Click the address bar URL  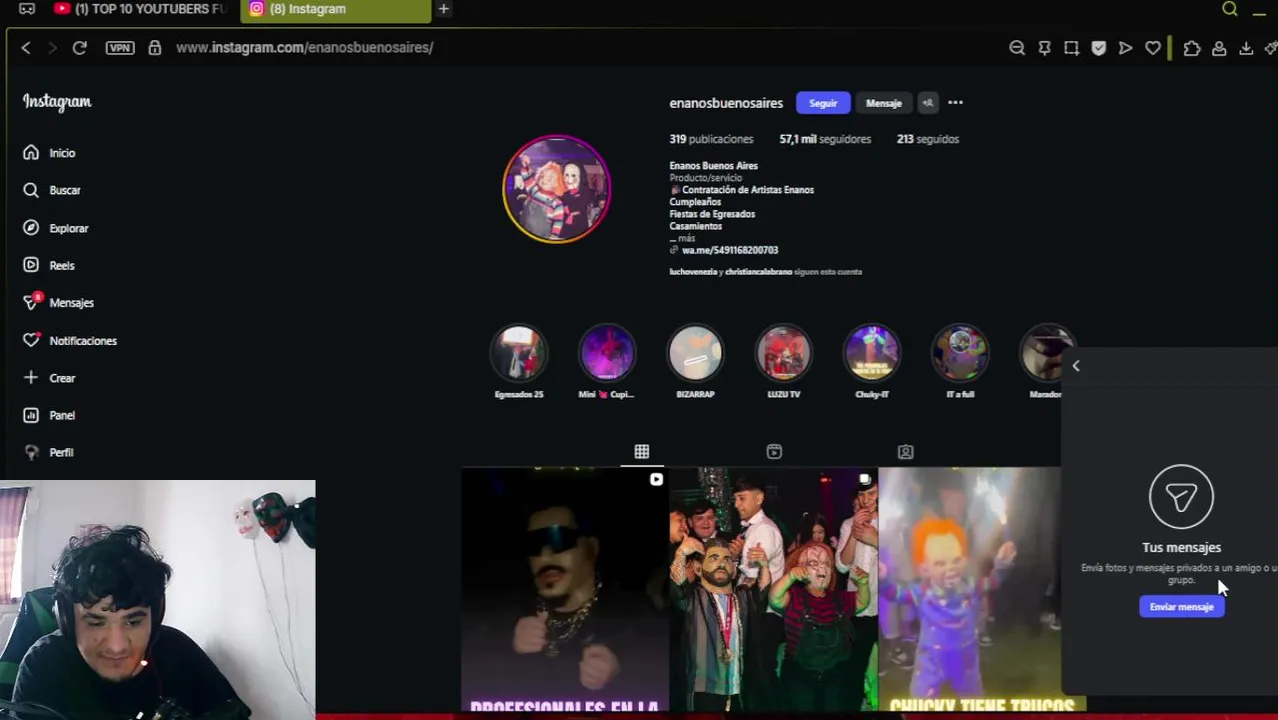coord(304,47)
